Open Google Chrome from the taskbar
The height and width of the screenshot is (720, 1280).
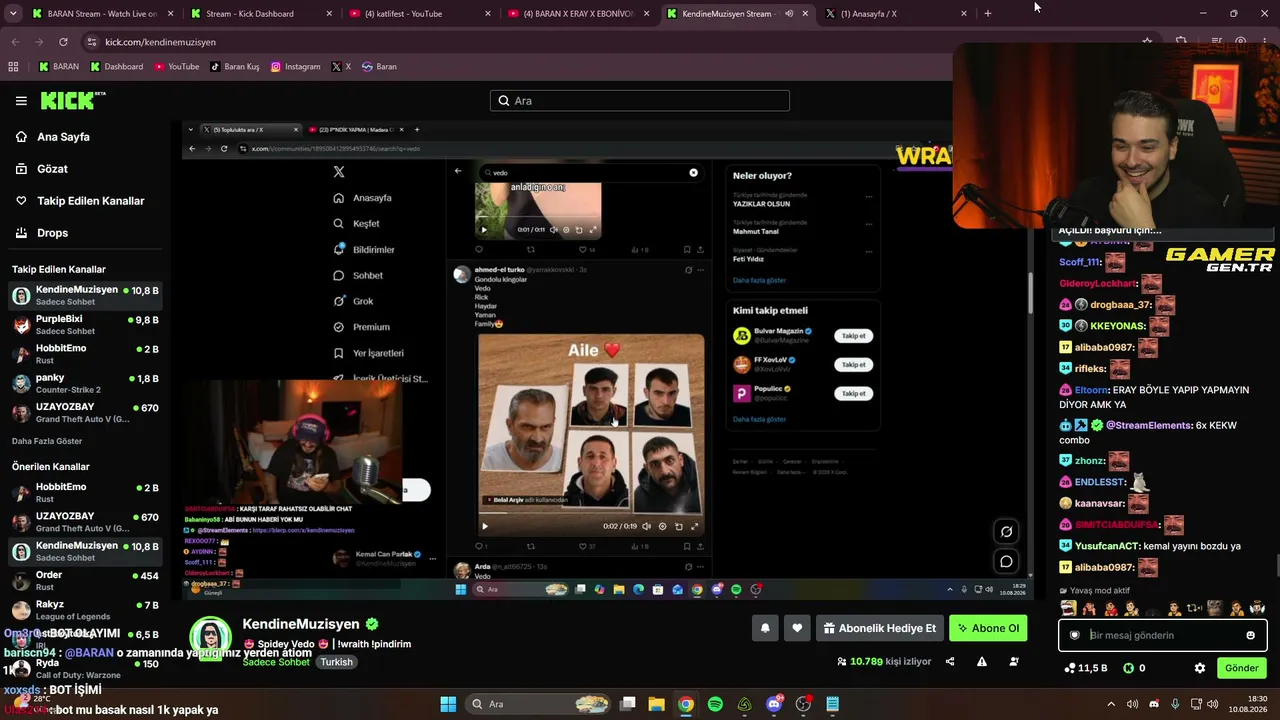[x=685, y=704]
